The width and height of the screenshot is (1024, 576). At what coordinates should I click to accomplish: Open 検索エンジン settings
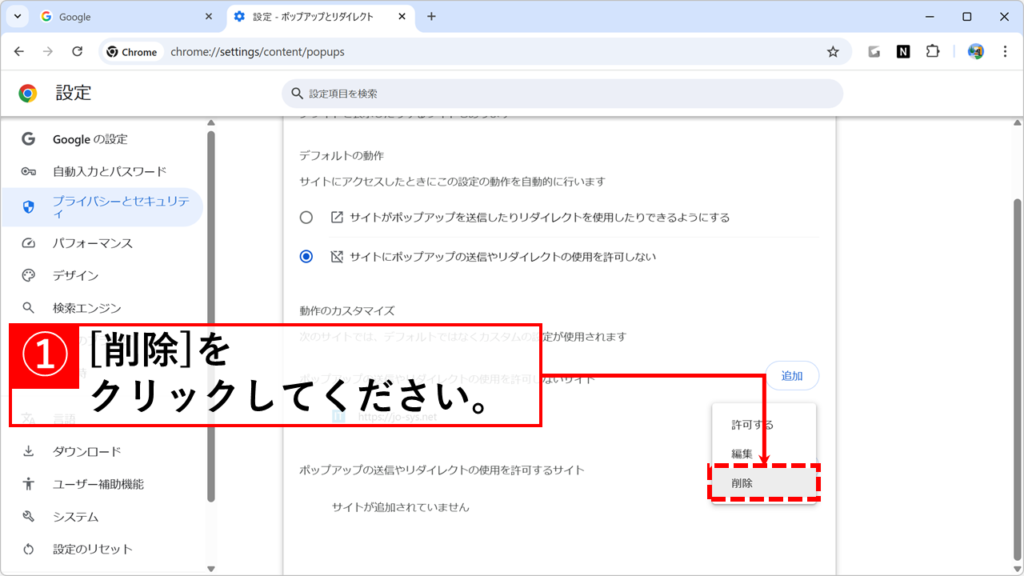(x=87, y=308)
